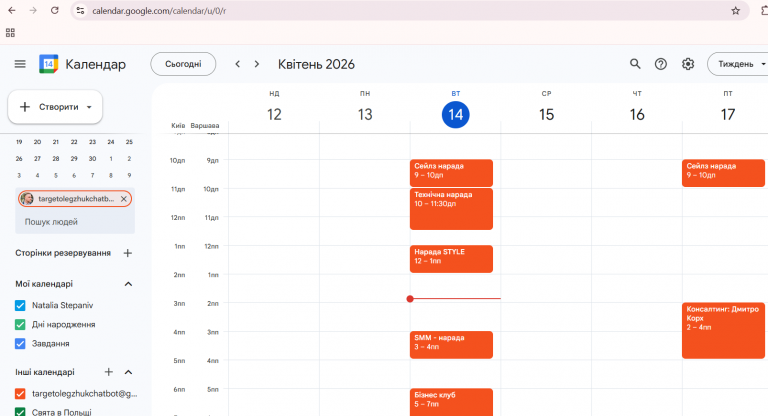Bookmark this page with star icon

(735, 11)
